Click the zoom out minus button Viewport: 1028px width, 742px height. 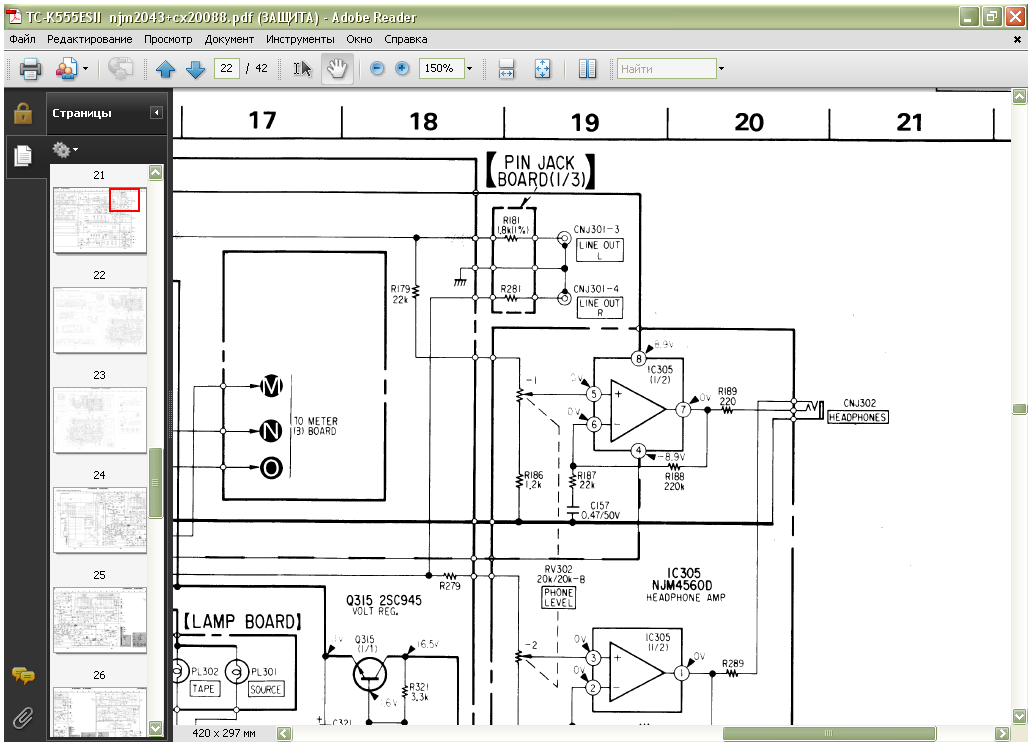pyautogui.click(x=377, y=68)
